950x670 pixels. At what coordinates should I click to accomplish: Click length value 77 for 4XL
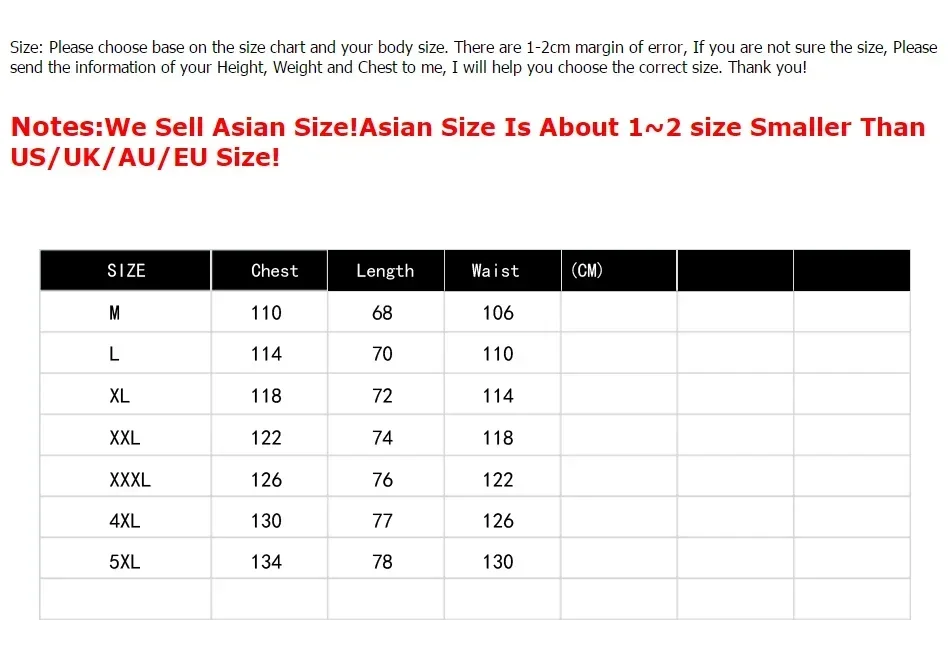pyautogui.click(x=382, y=520)
